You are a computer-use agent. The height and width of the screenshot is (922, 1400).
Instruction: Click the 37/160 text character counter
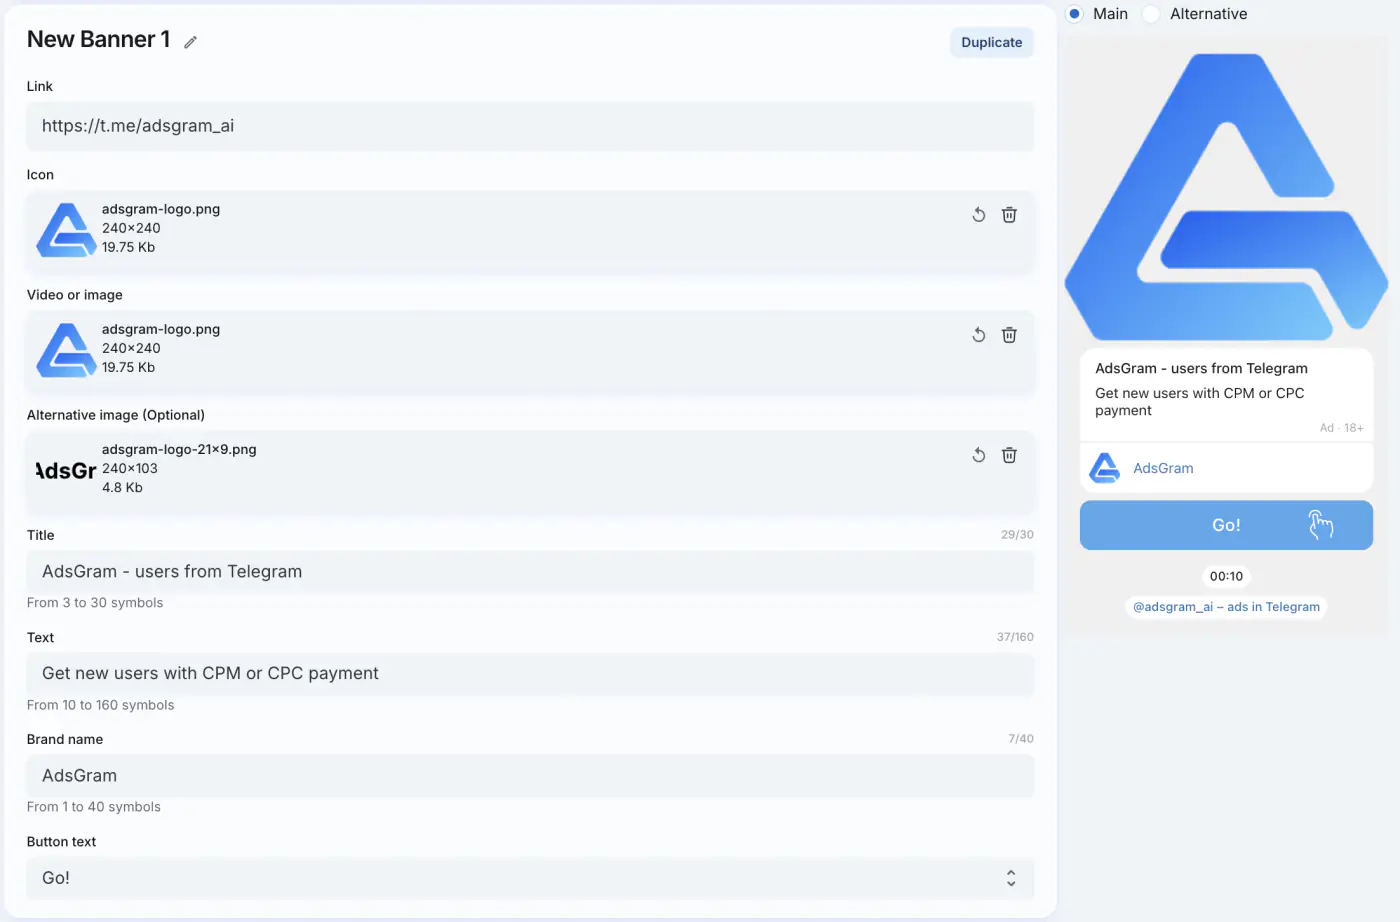1015,637
